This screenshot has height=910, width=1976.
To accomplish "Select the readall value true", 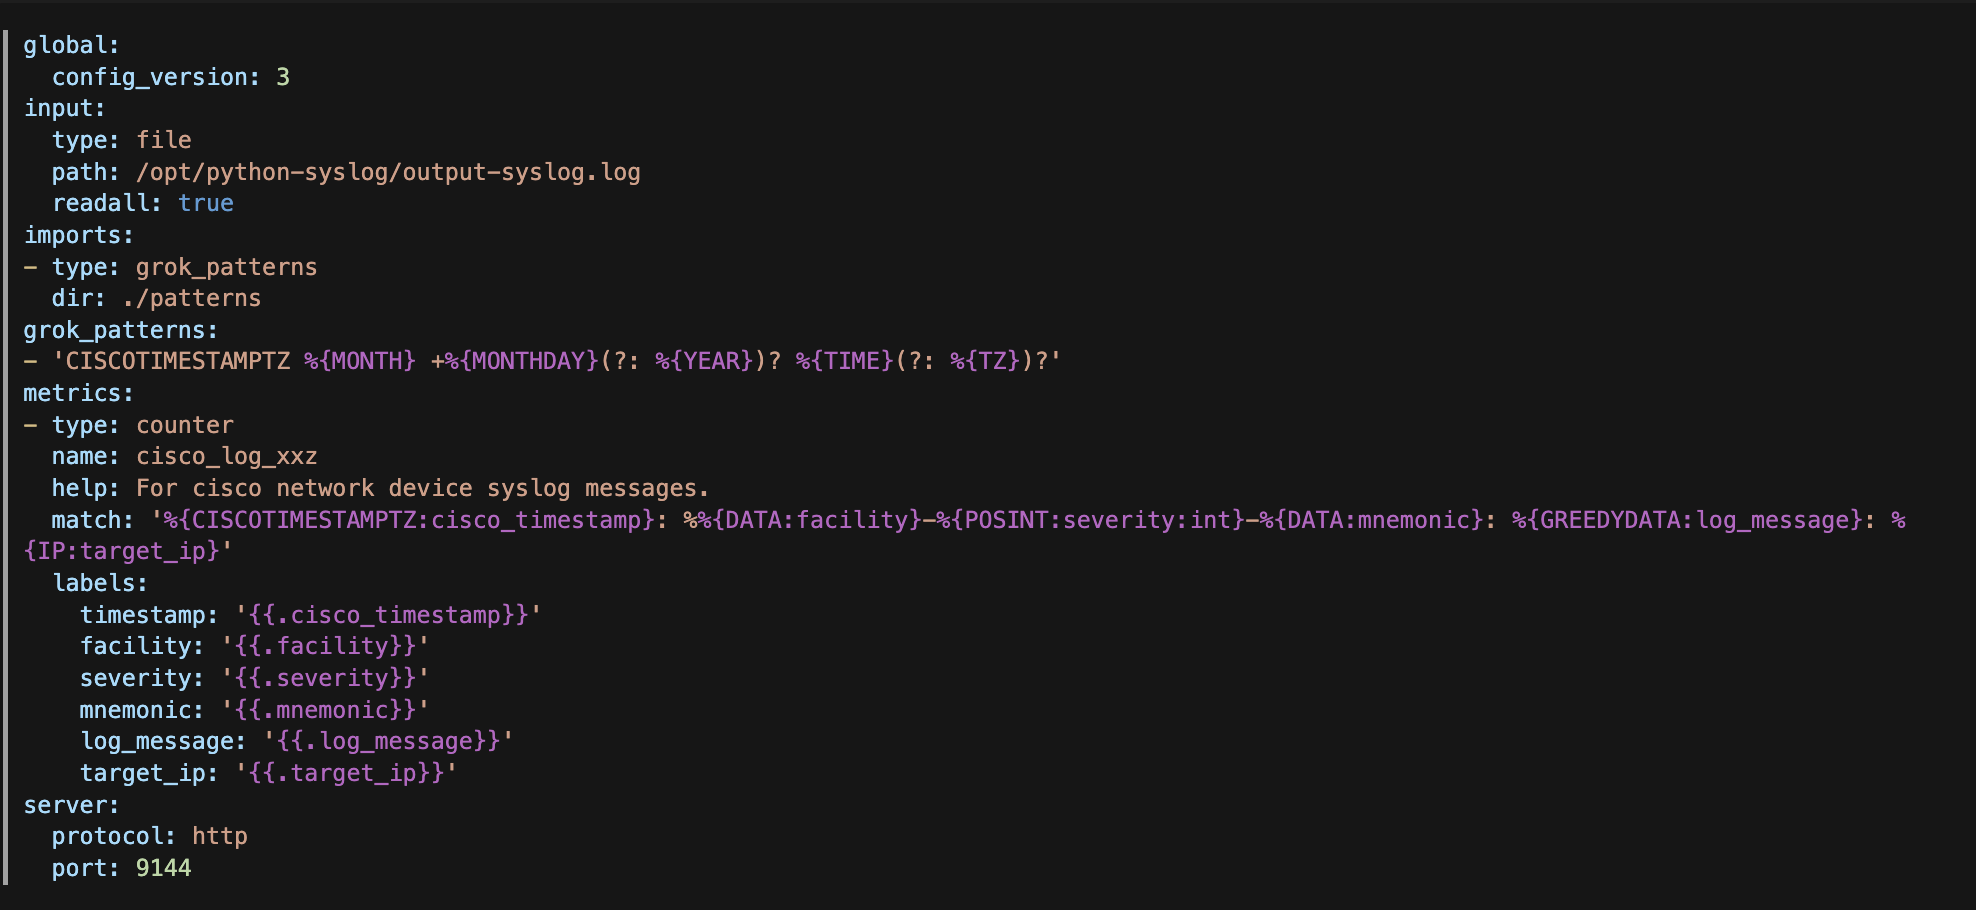I will [x=206, y=203].
